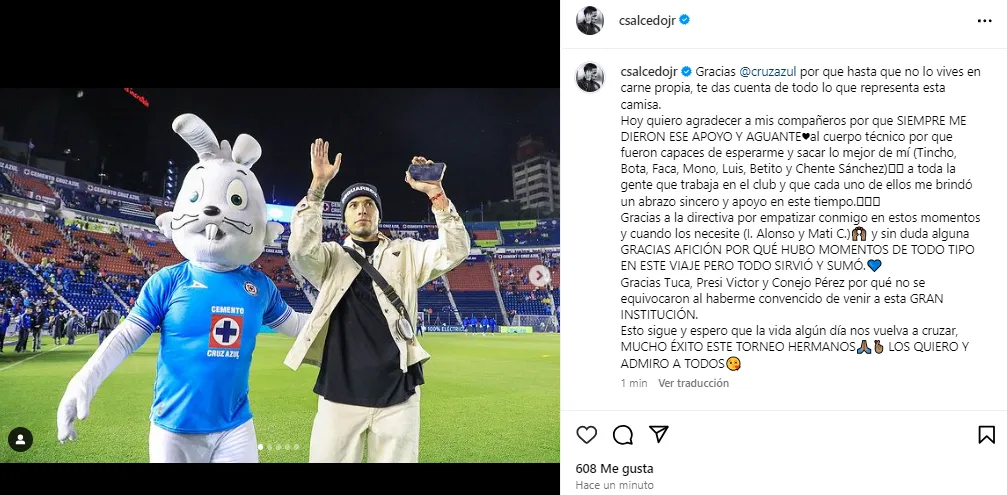This screenshot has width=1007, height=495.
Task: Advance to next photo with carousel arrow
Action: tap(539, 275)
